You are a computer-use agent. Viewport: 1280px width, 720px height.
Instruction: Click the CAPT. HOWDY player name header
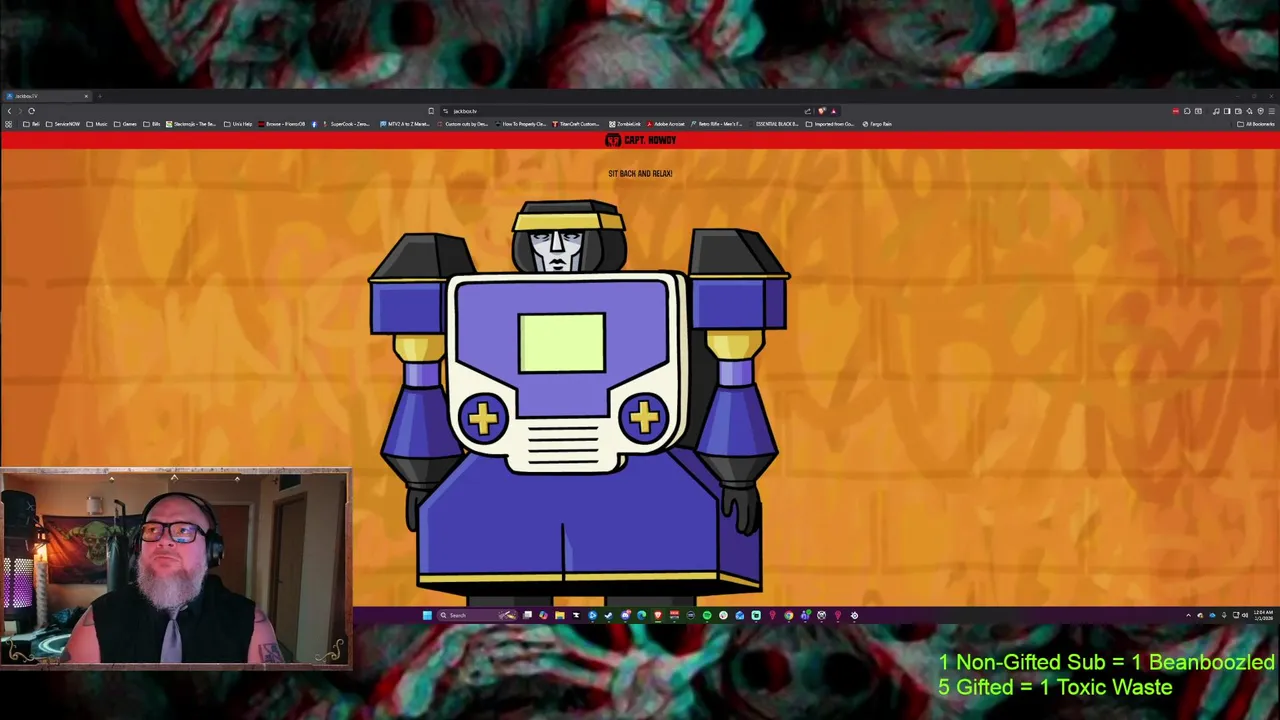(x=641, y=140)
